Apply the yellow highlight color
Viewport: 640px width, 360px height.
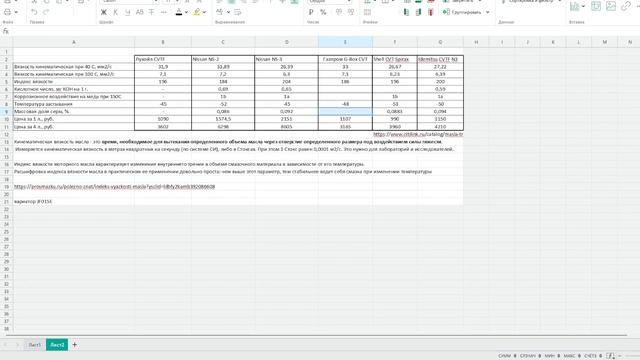click(197, 13)
